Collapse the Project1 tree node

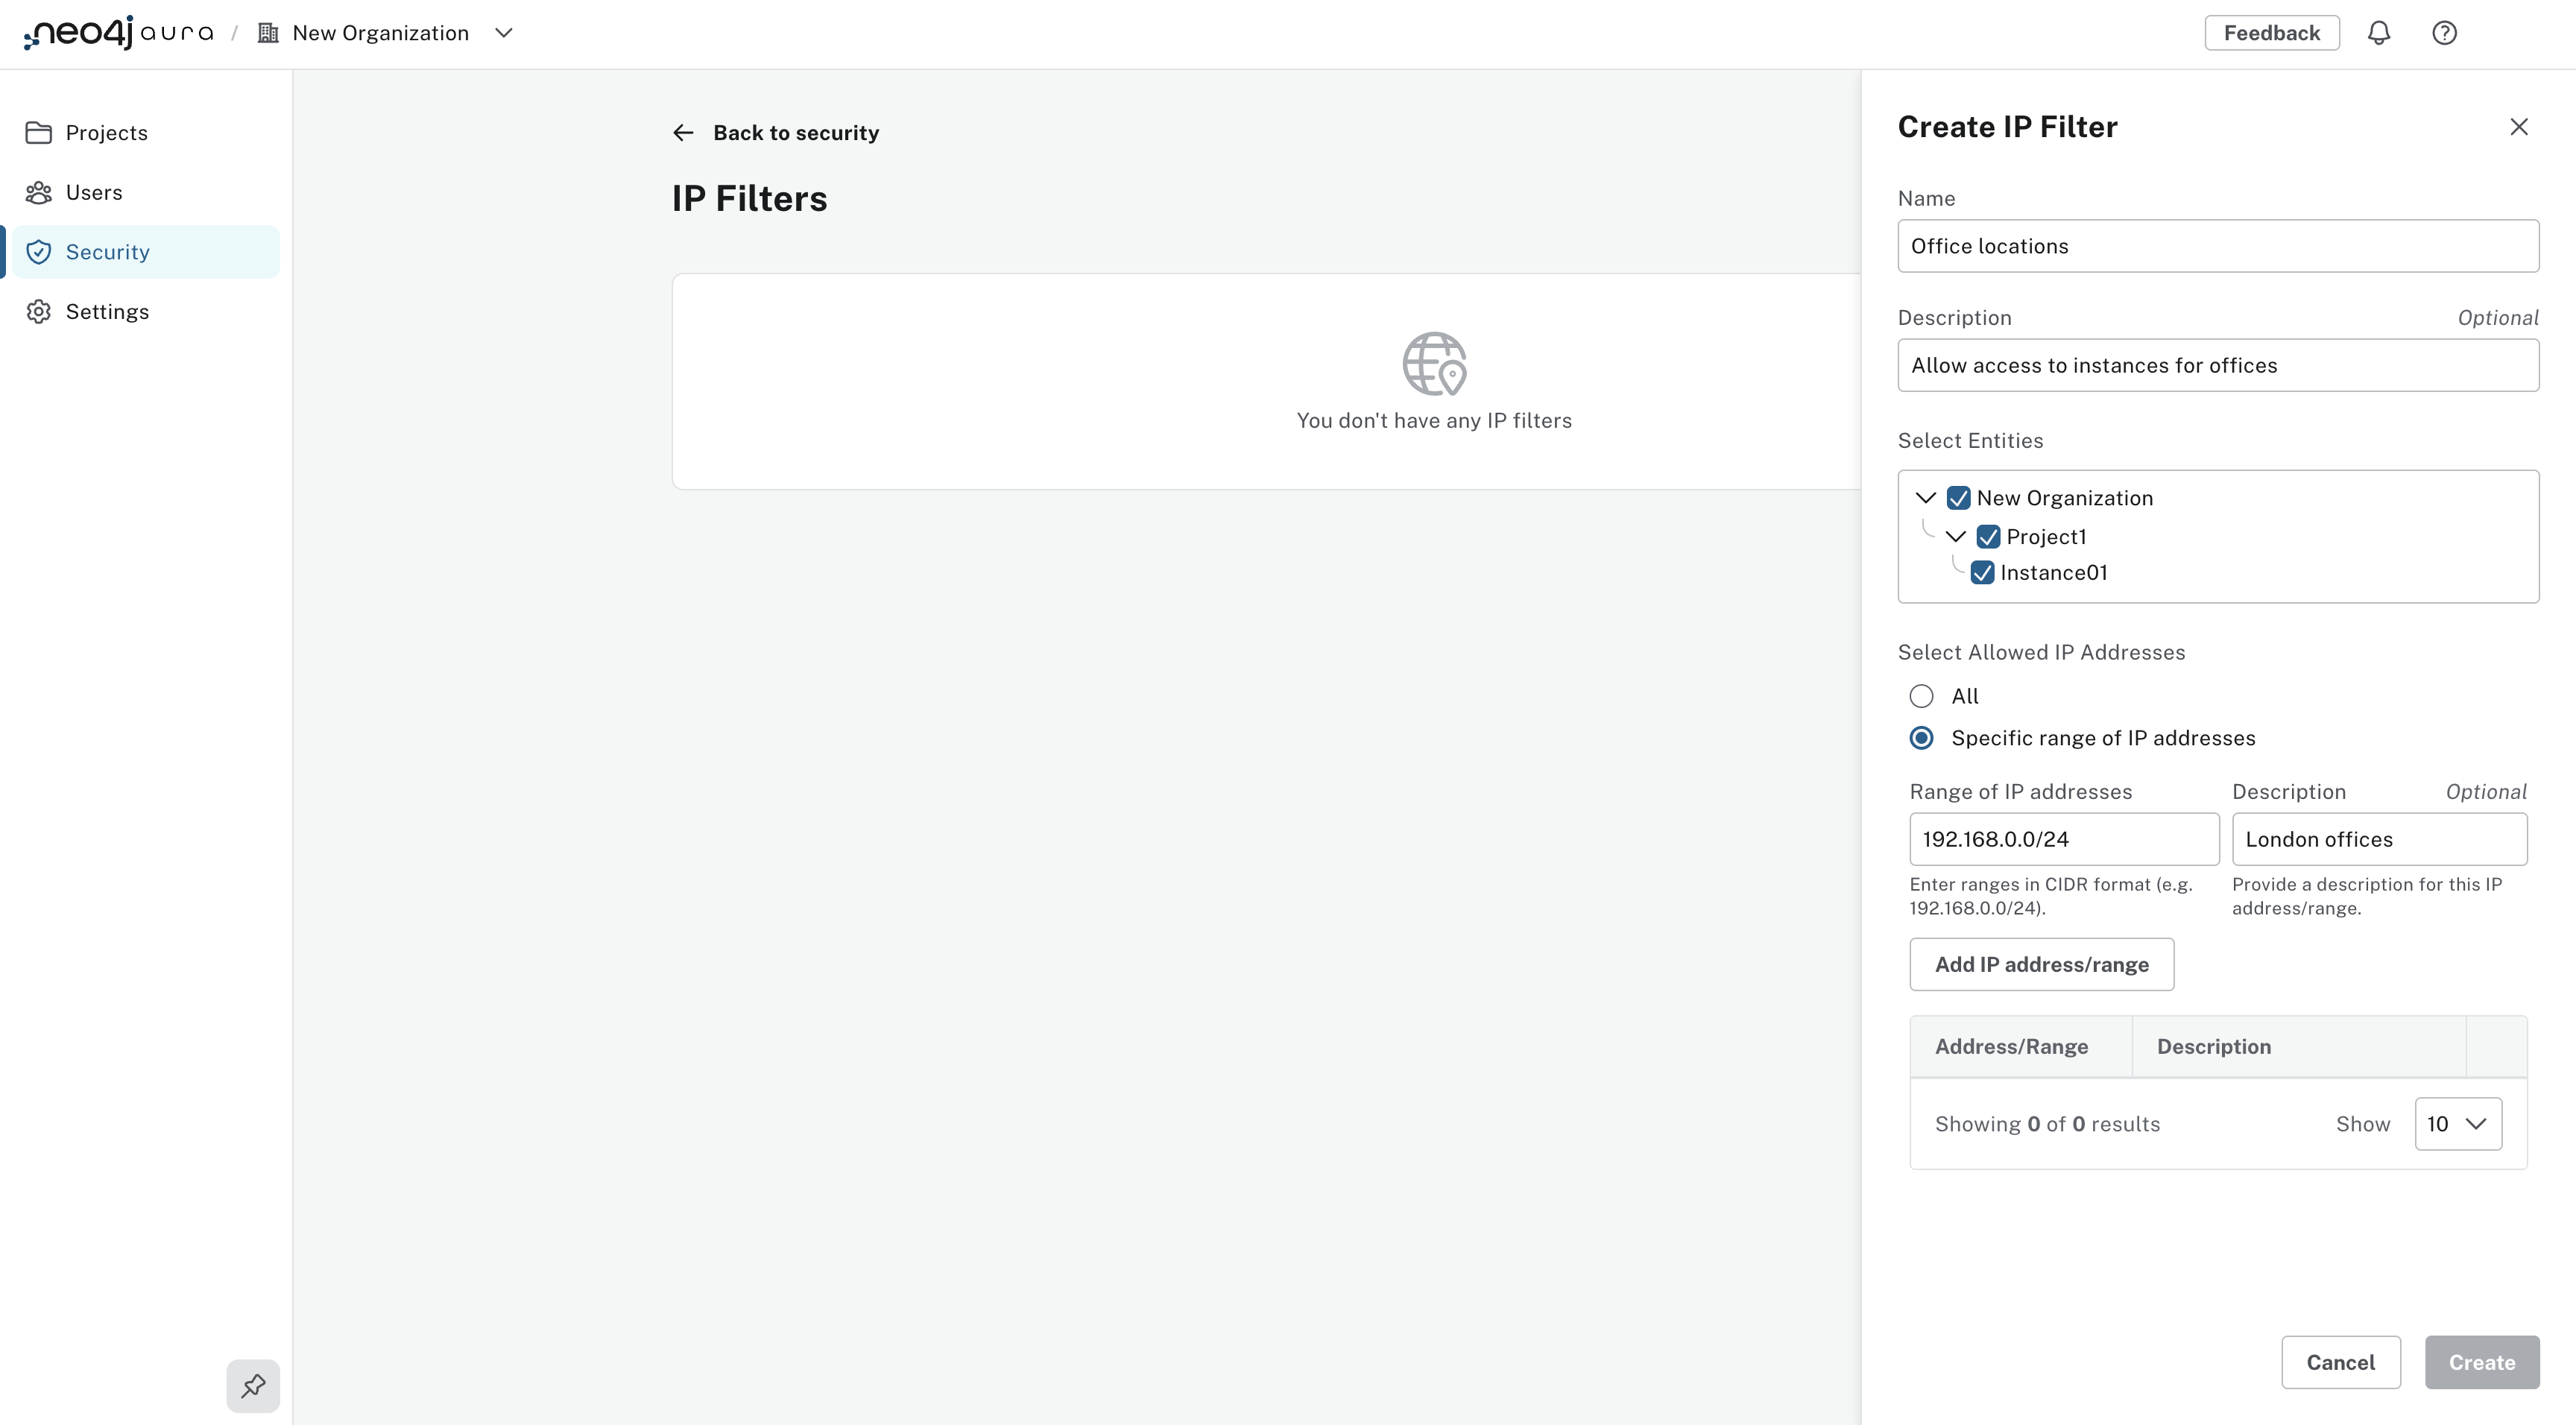click(x=1955, y=537)
